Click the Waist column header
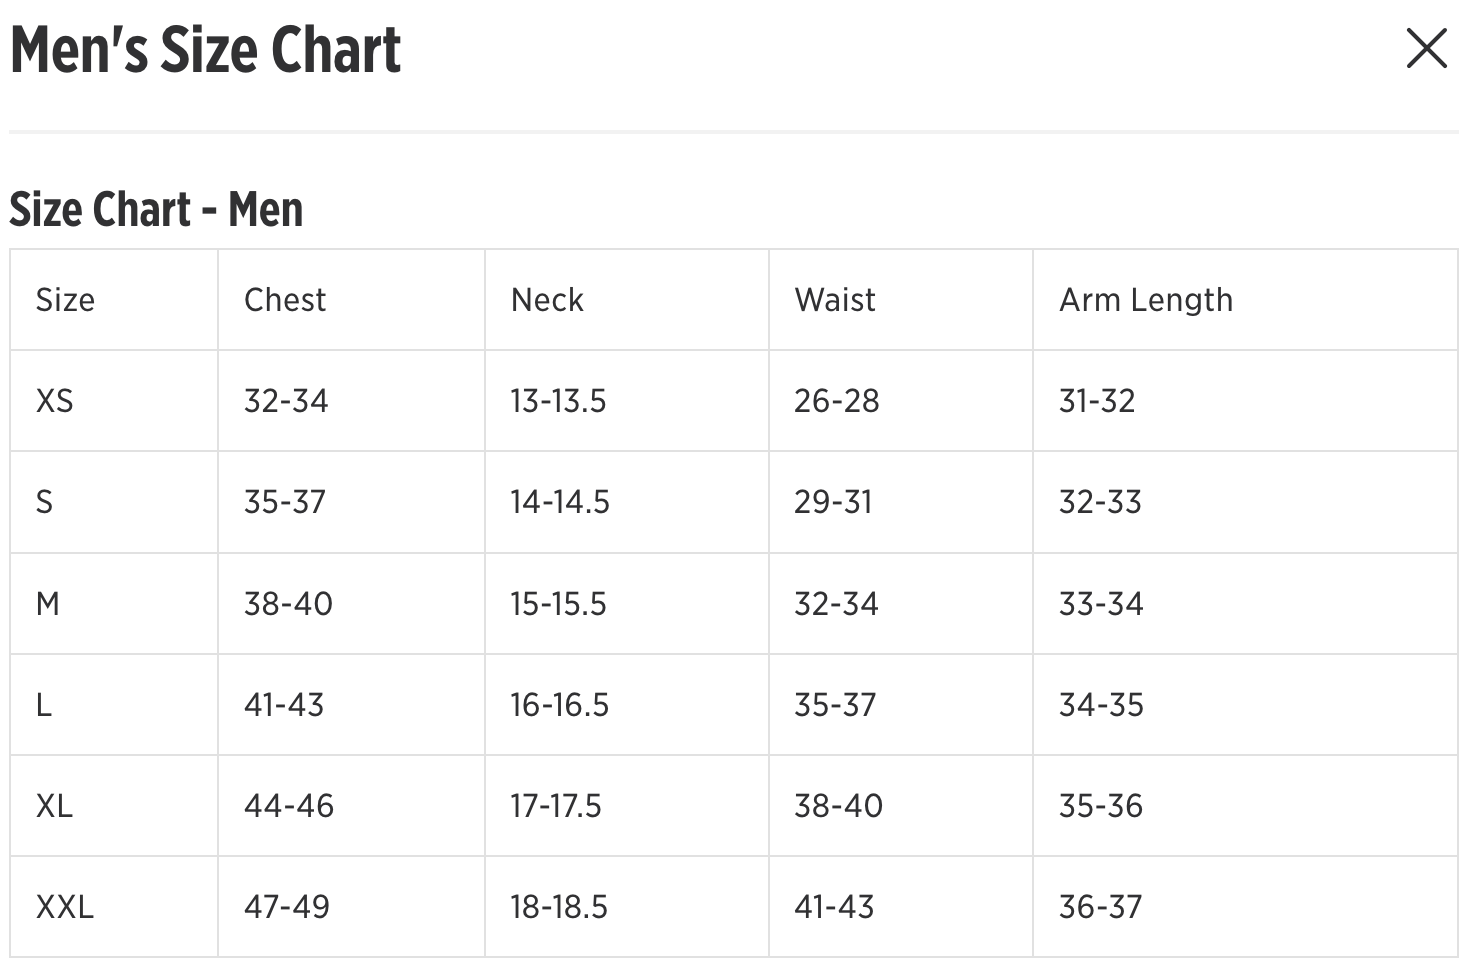1474x978 pixels. point(835,300)
